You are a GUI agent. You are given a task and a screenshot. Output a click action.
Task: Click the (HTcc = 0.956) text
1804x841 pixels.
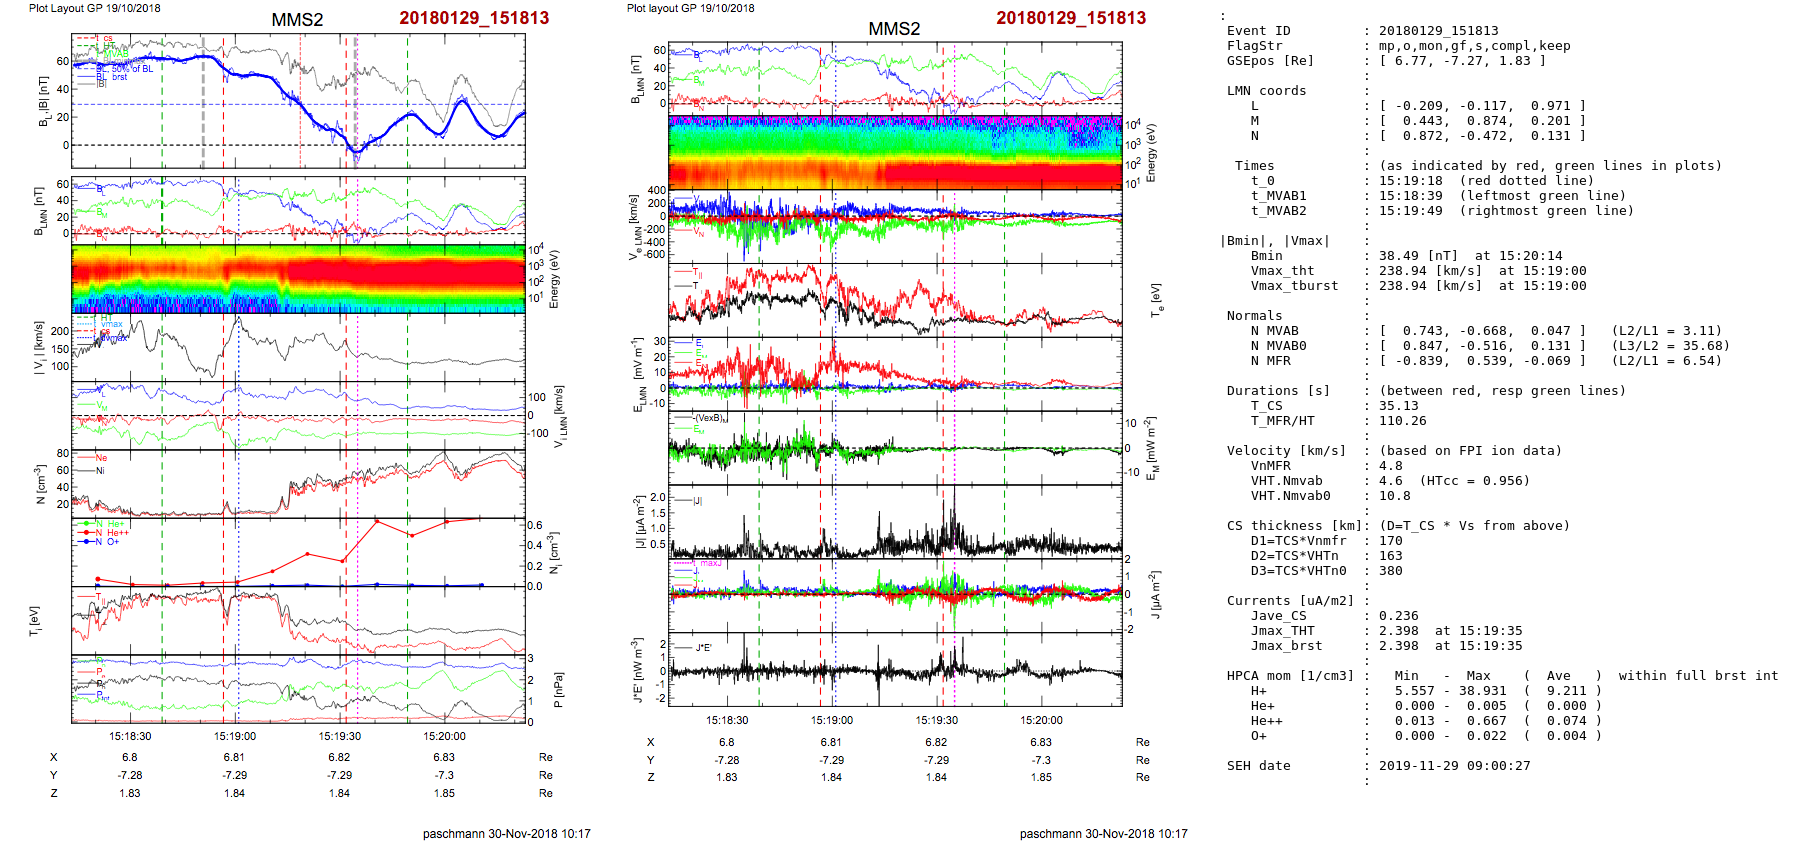point(1475,481)
